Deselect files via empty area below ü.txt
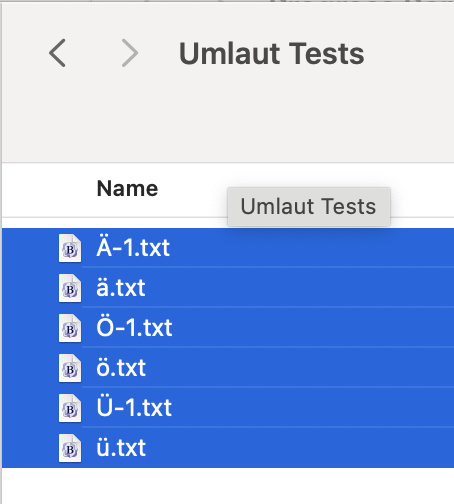454x504 pixels. pos(228,485)
